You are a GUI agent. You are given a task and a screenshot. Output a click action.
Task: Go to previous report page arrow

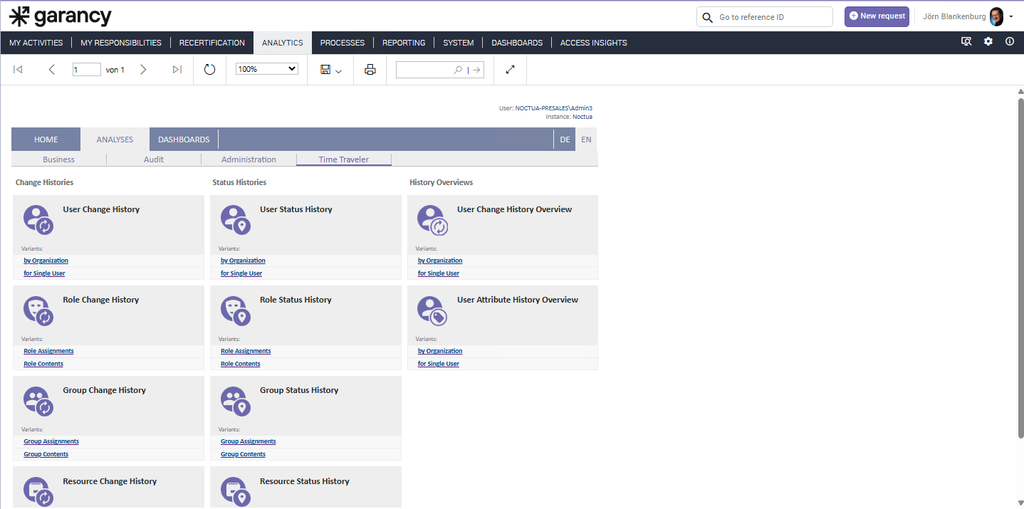tap(52, 69)
